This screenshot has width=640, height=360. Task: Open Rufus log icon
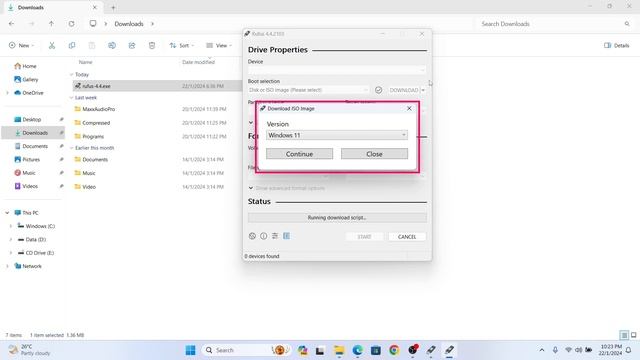click(287, 236)
